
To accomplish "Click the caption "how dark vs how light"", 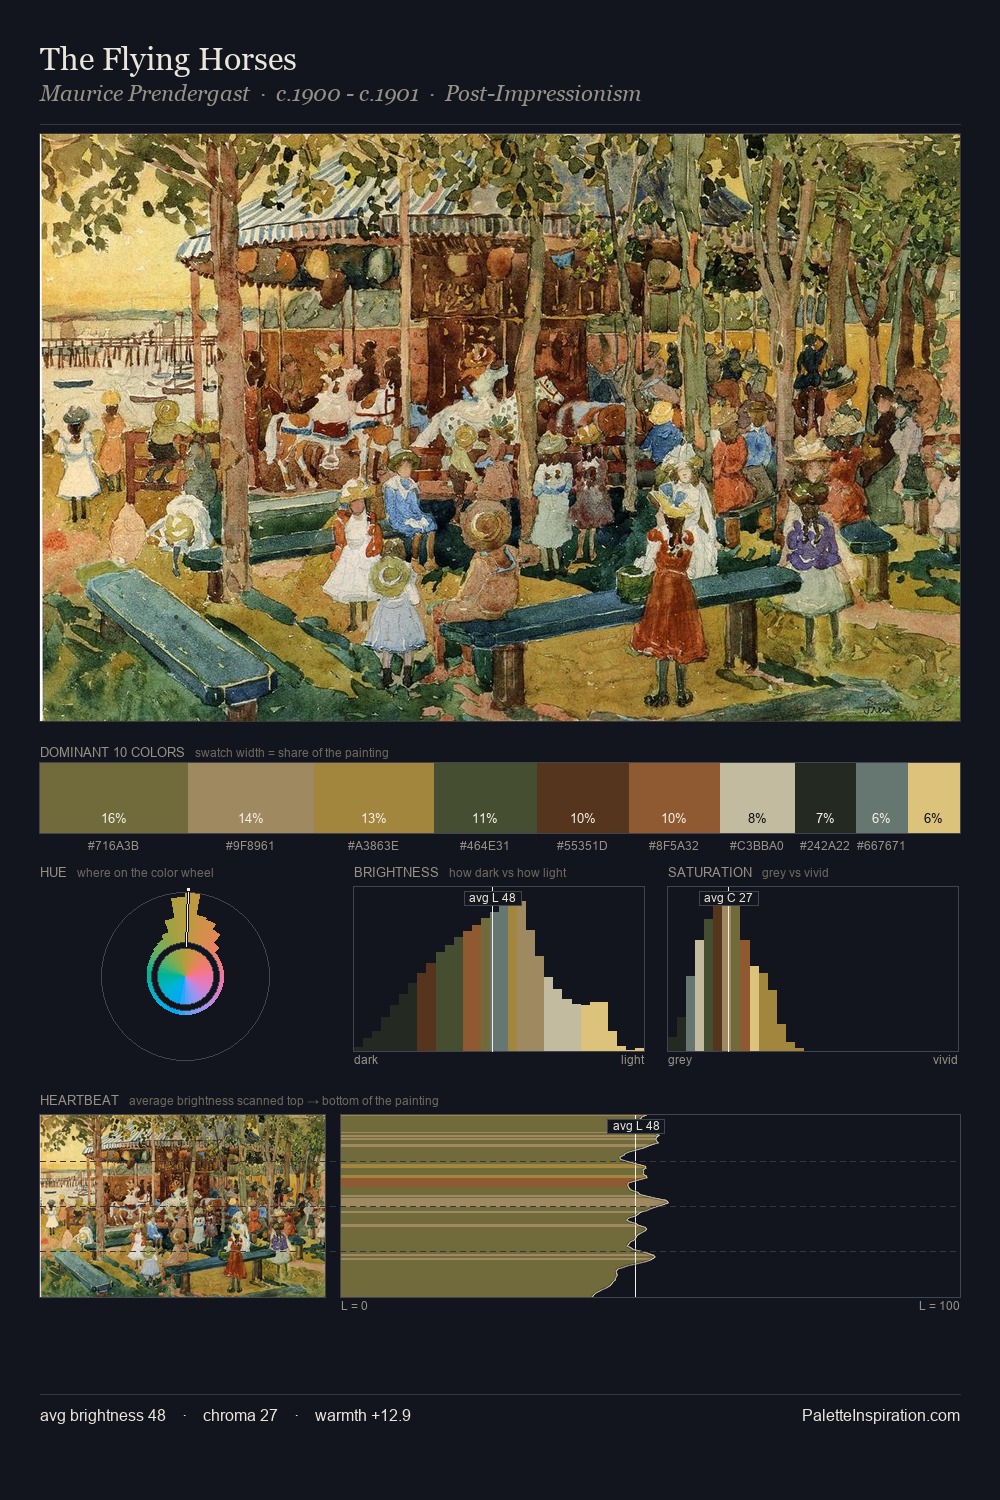I will coord(508,873).
